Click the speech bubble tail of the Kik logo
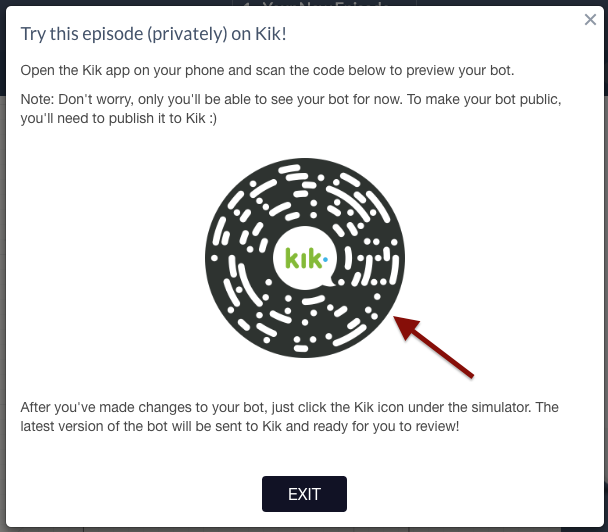 (x=330, y=282)
